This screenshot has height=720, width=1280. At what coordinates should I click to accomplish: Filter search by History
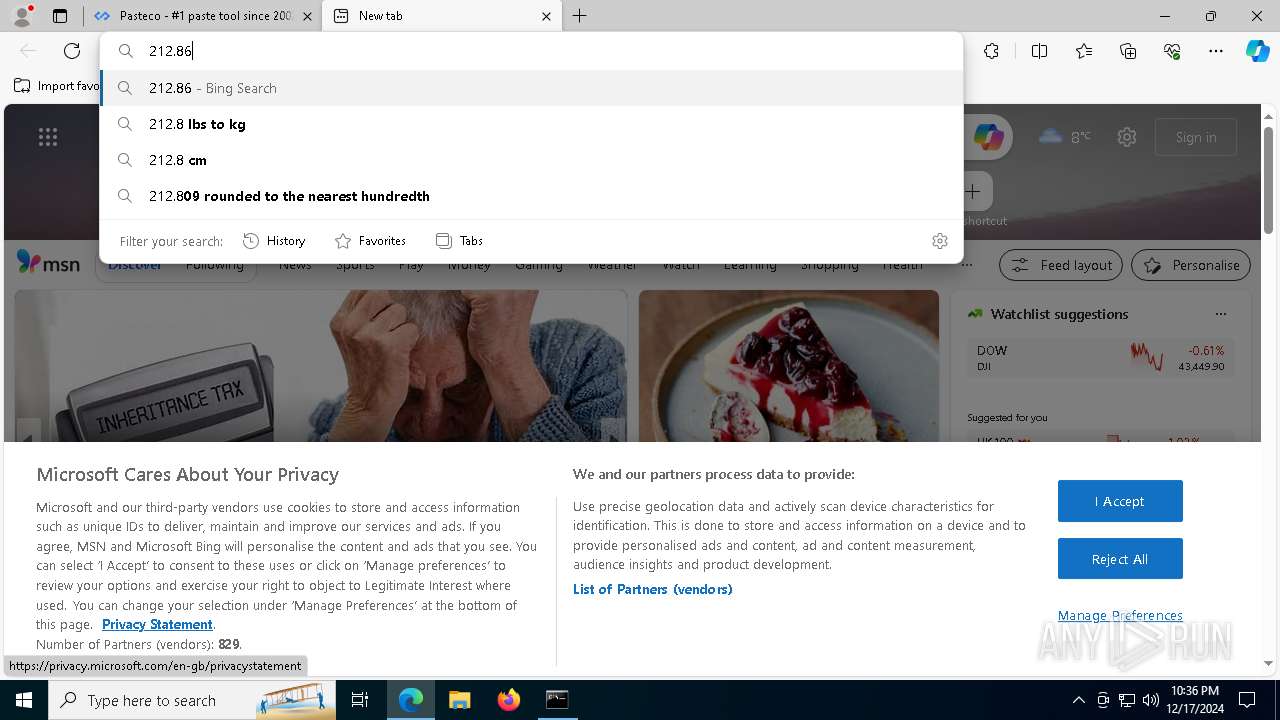coord(274,241)
